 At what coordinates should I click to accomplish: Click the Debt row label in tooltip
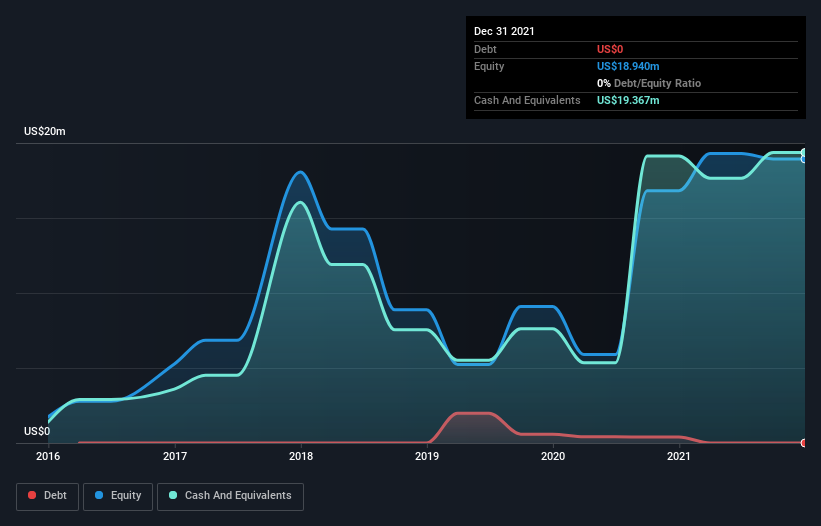[x=485, y=49]
